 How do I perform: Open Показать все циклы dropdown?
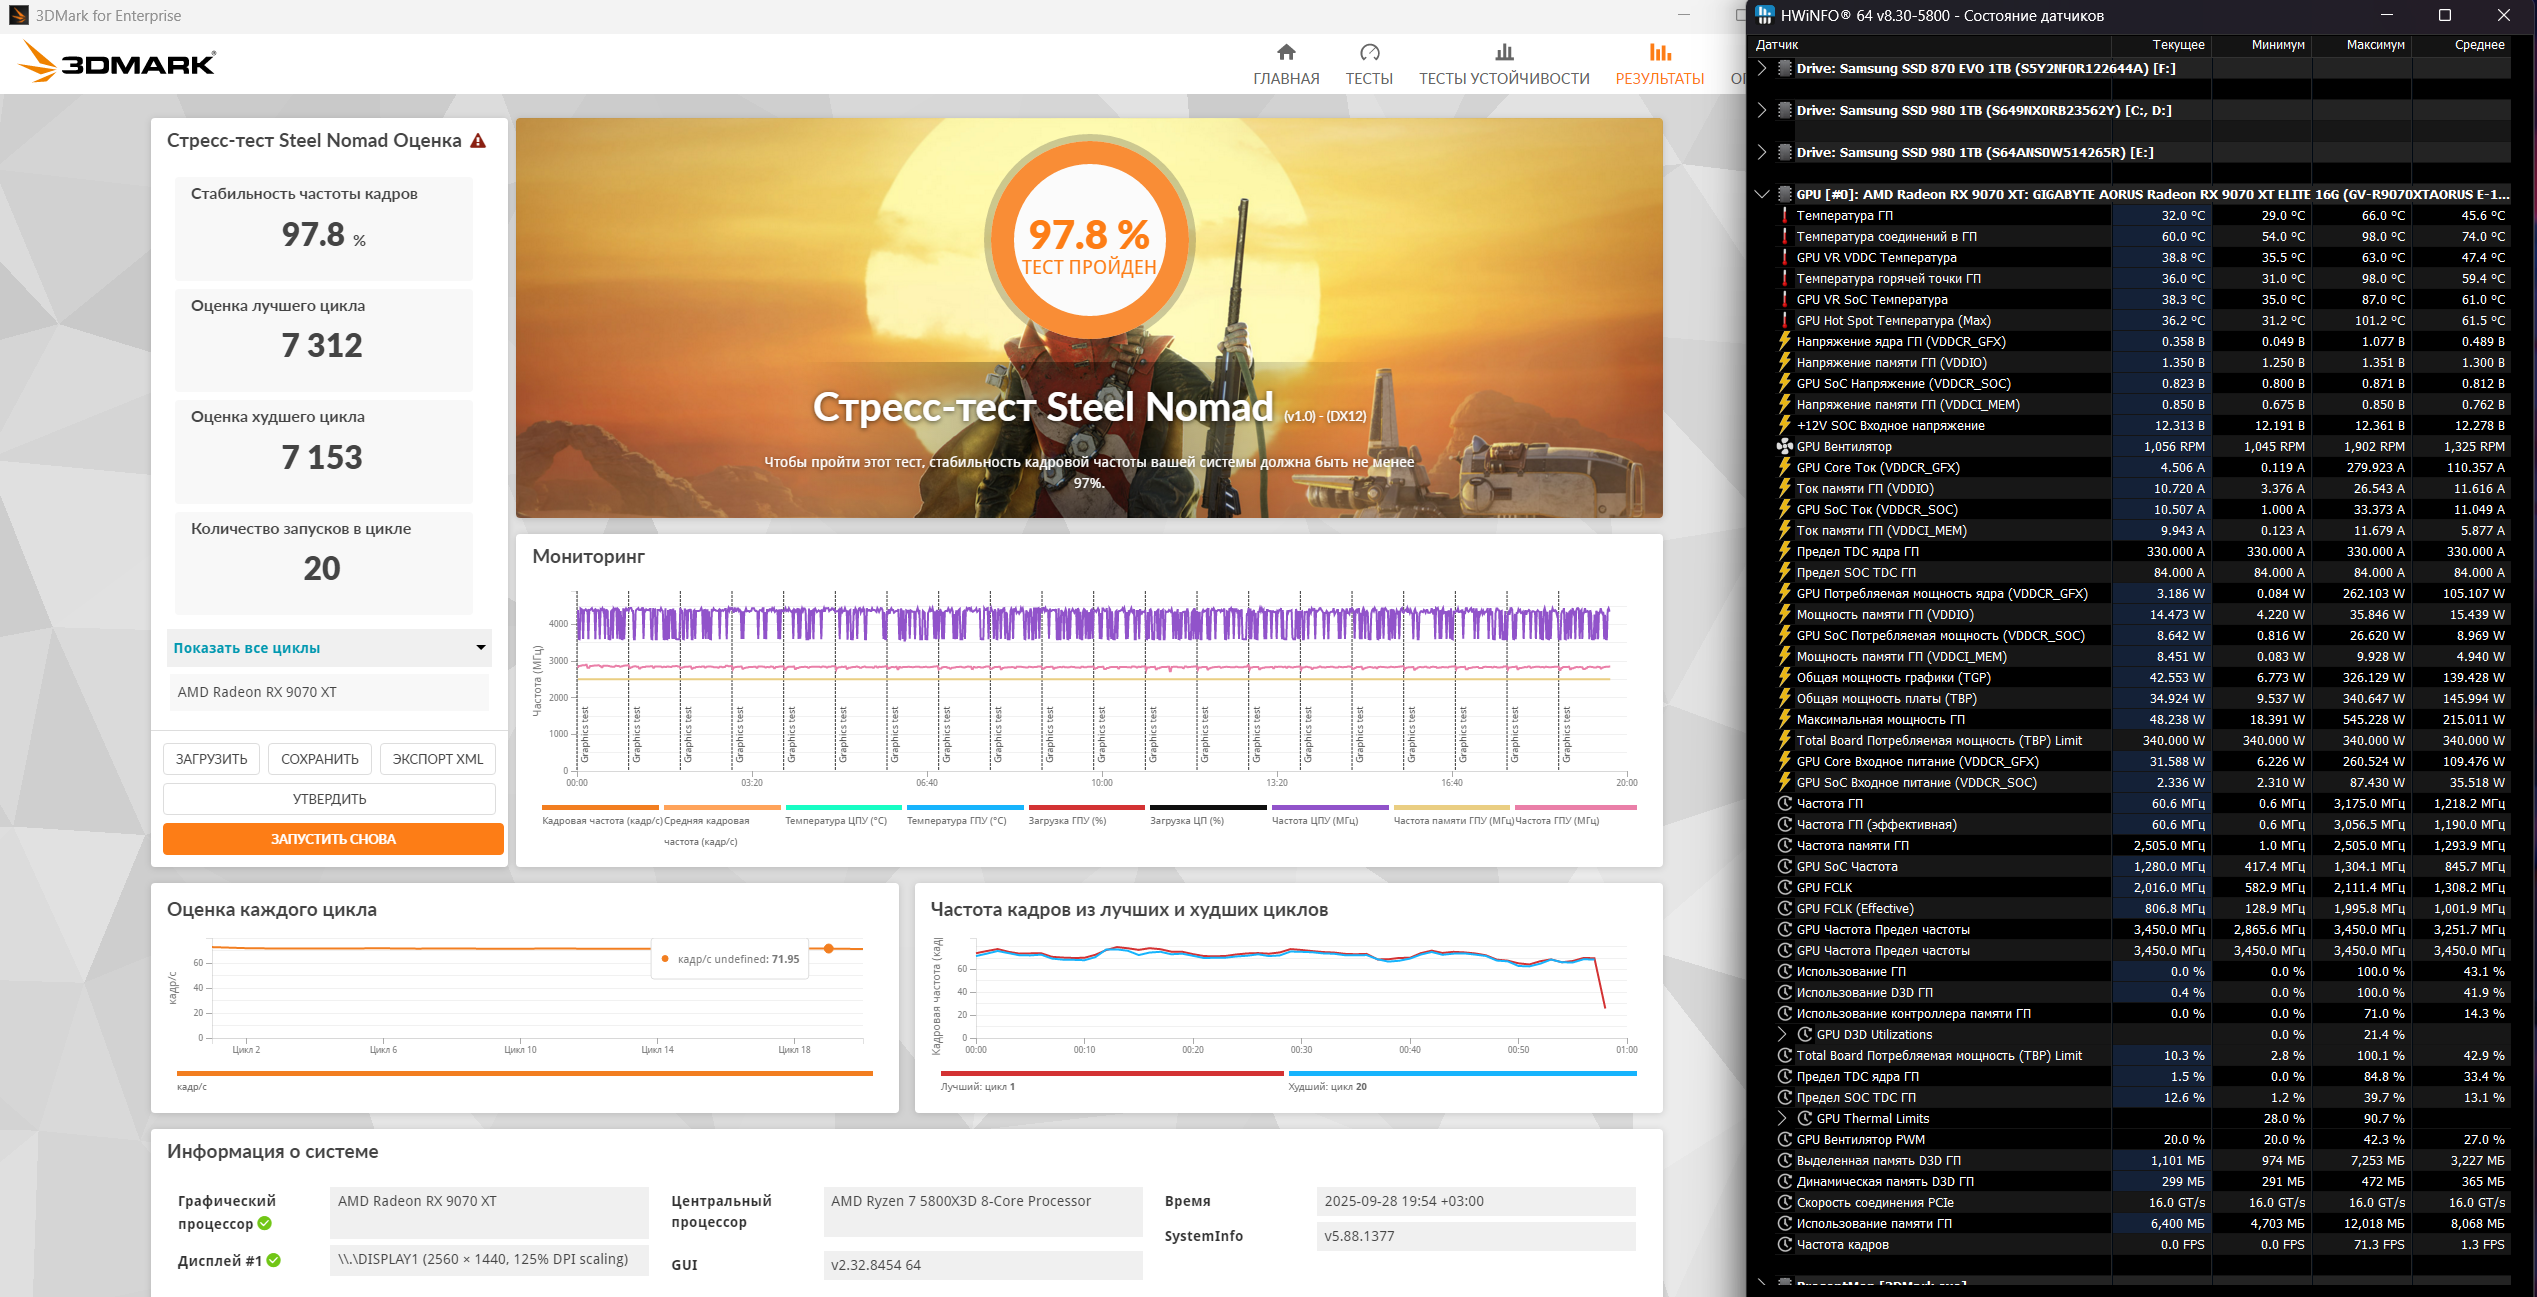point(329,648)
